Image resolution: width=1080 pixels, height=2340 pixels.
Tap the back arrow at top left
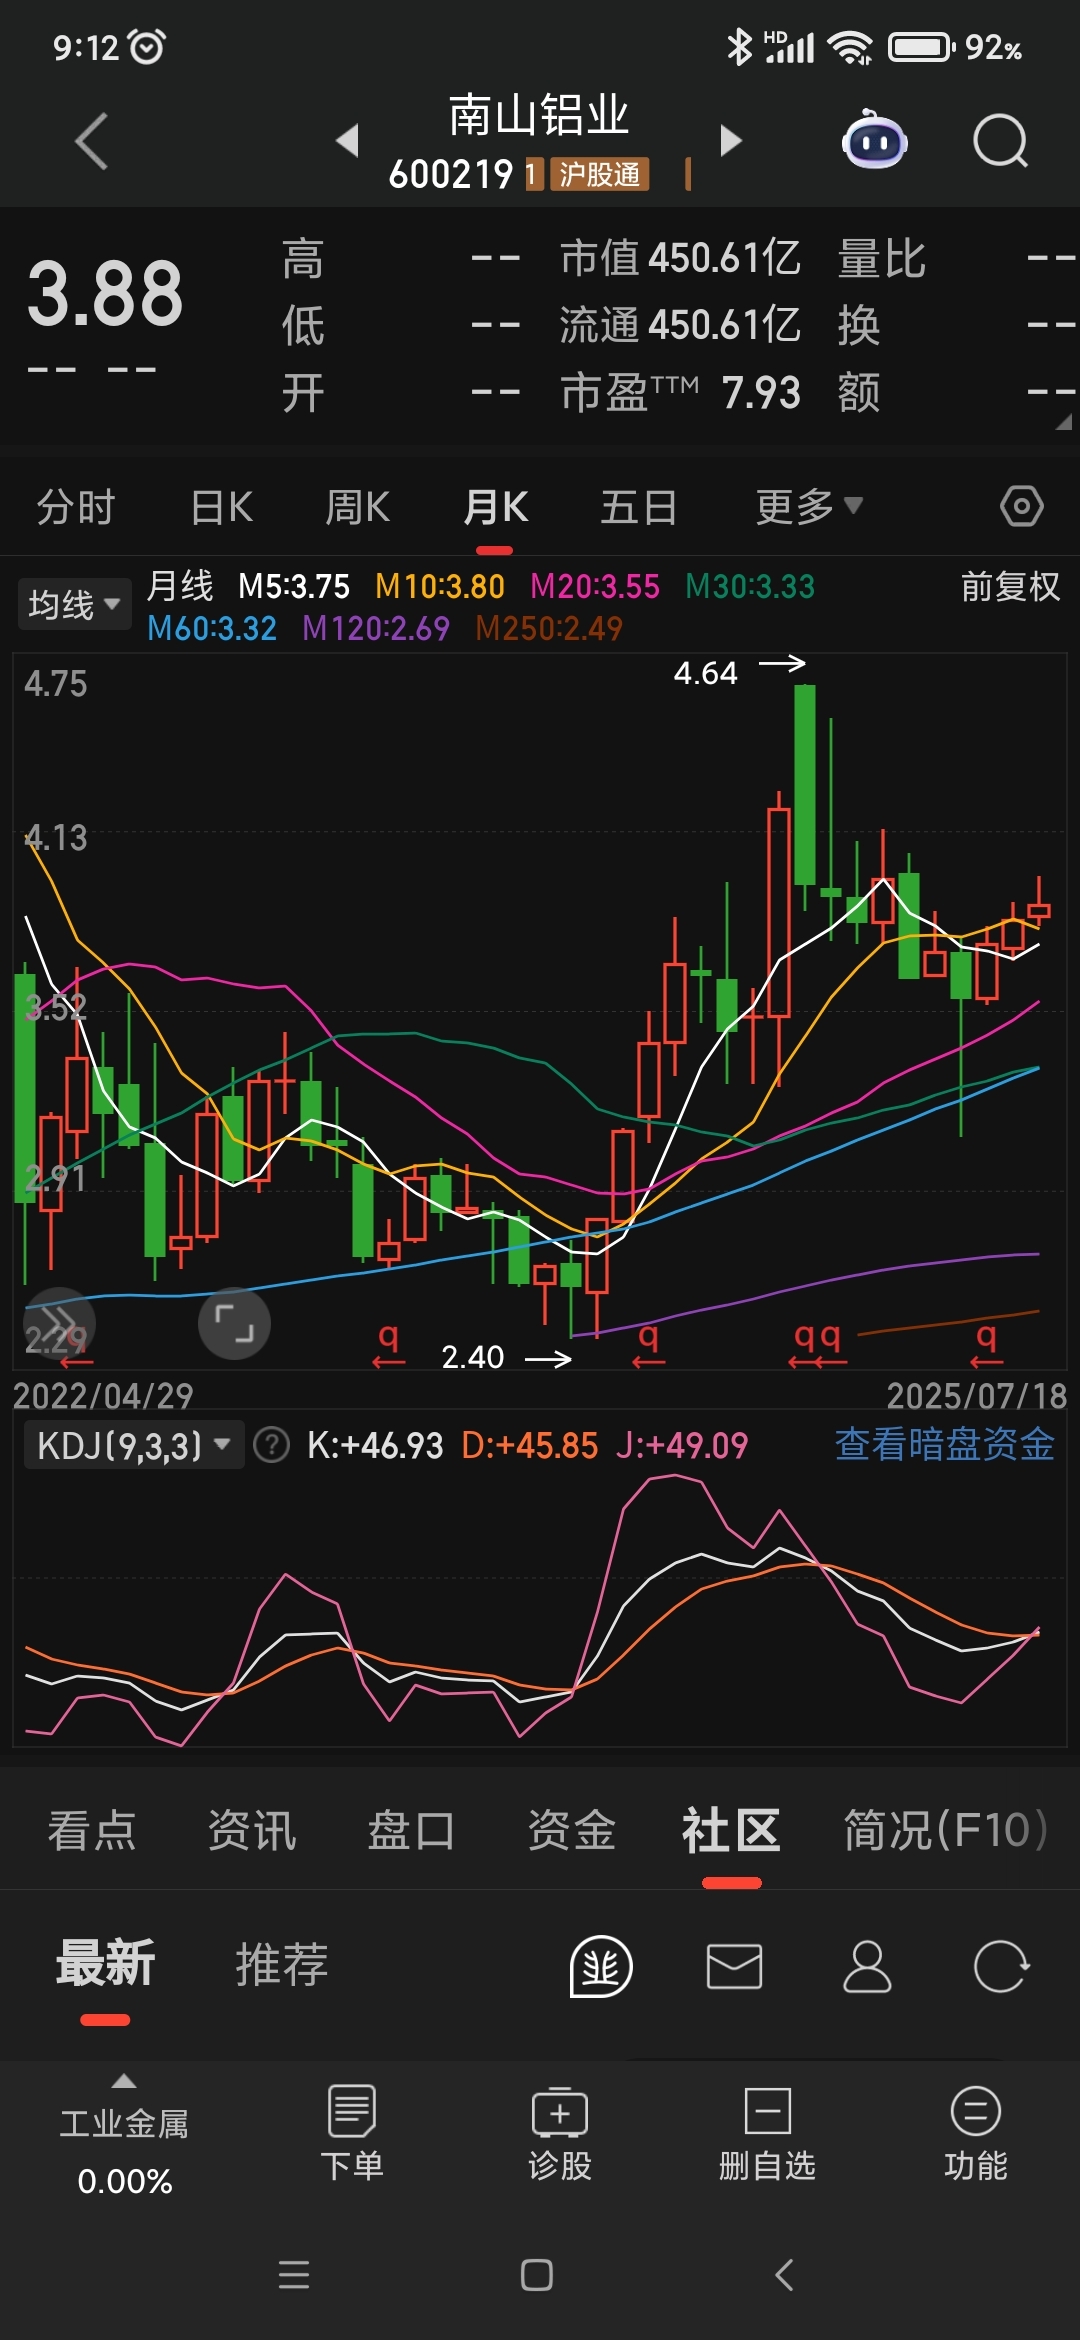(x=92, y=141)
